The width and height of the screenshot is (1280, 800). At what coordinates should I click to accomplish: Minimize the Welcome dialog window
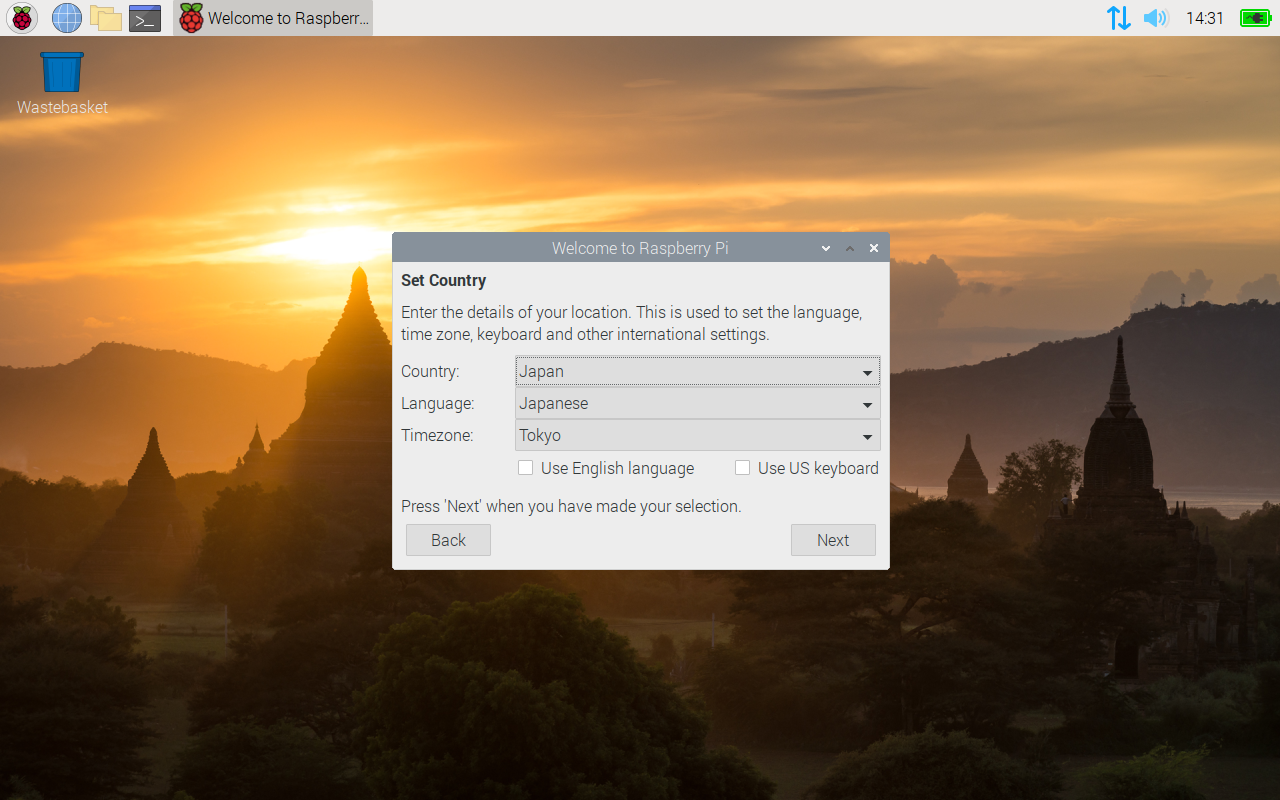pos(826,248)
